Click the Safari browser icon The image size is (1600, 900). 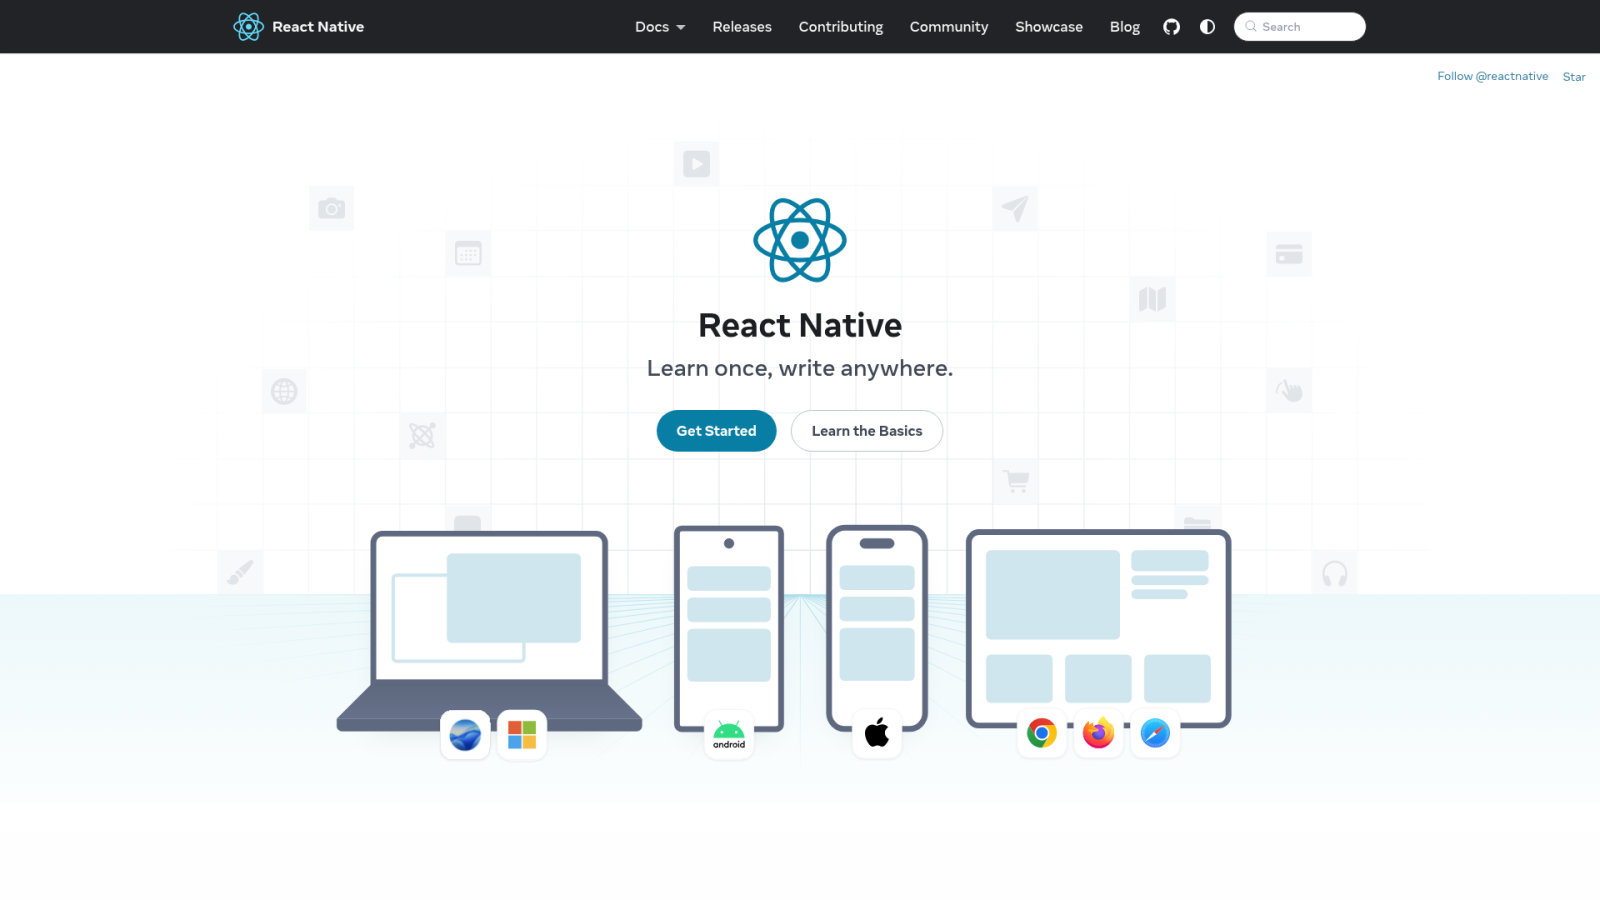pyautogui.click(x=1155, y=734)
